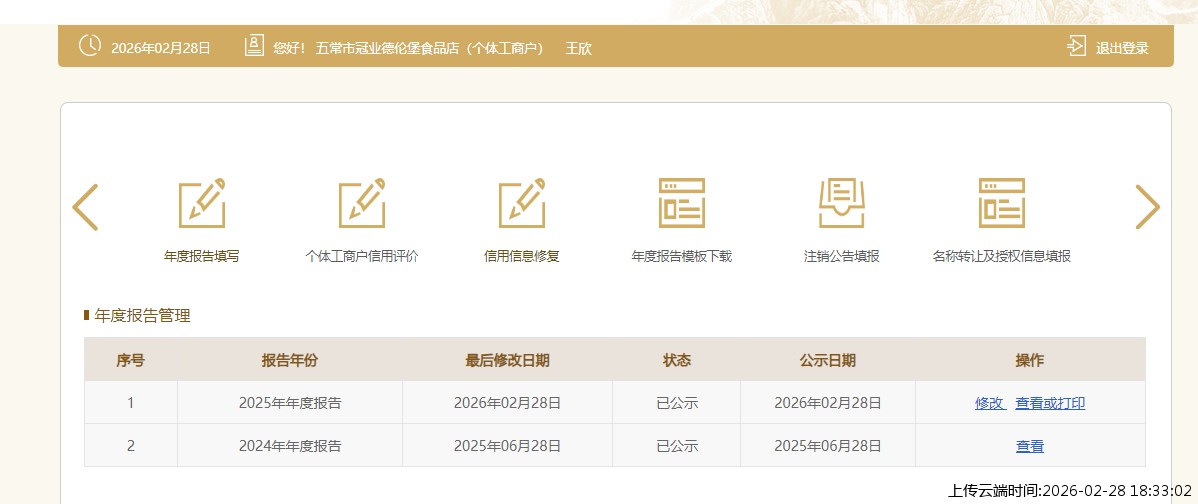This screenshot has height=504, width=1198.
Task: Click the logout door icon
Action: (x=1076, y=46)
